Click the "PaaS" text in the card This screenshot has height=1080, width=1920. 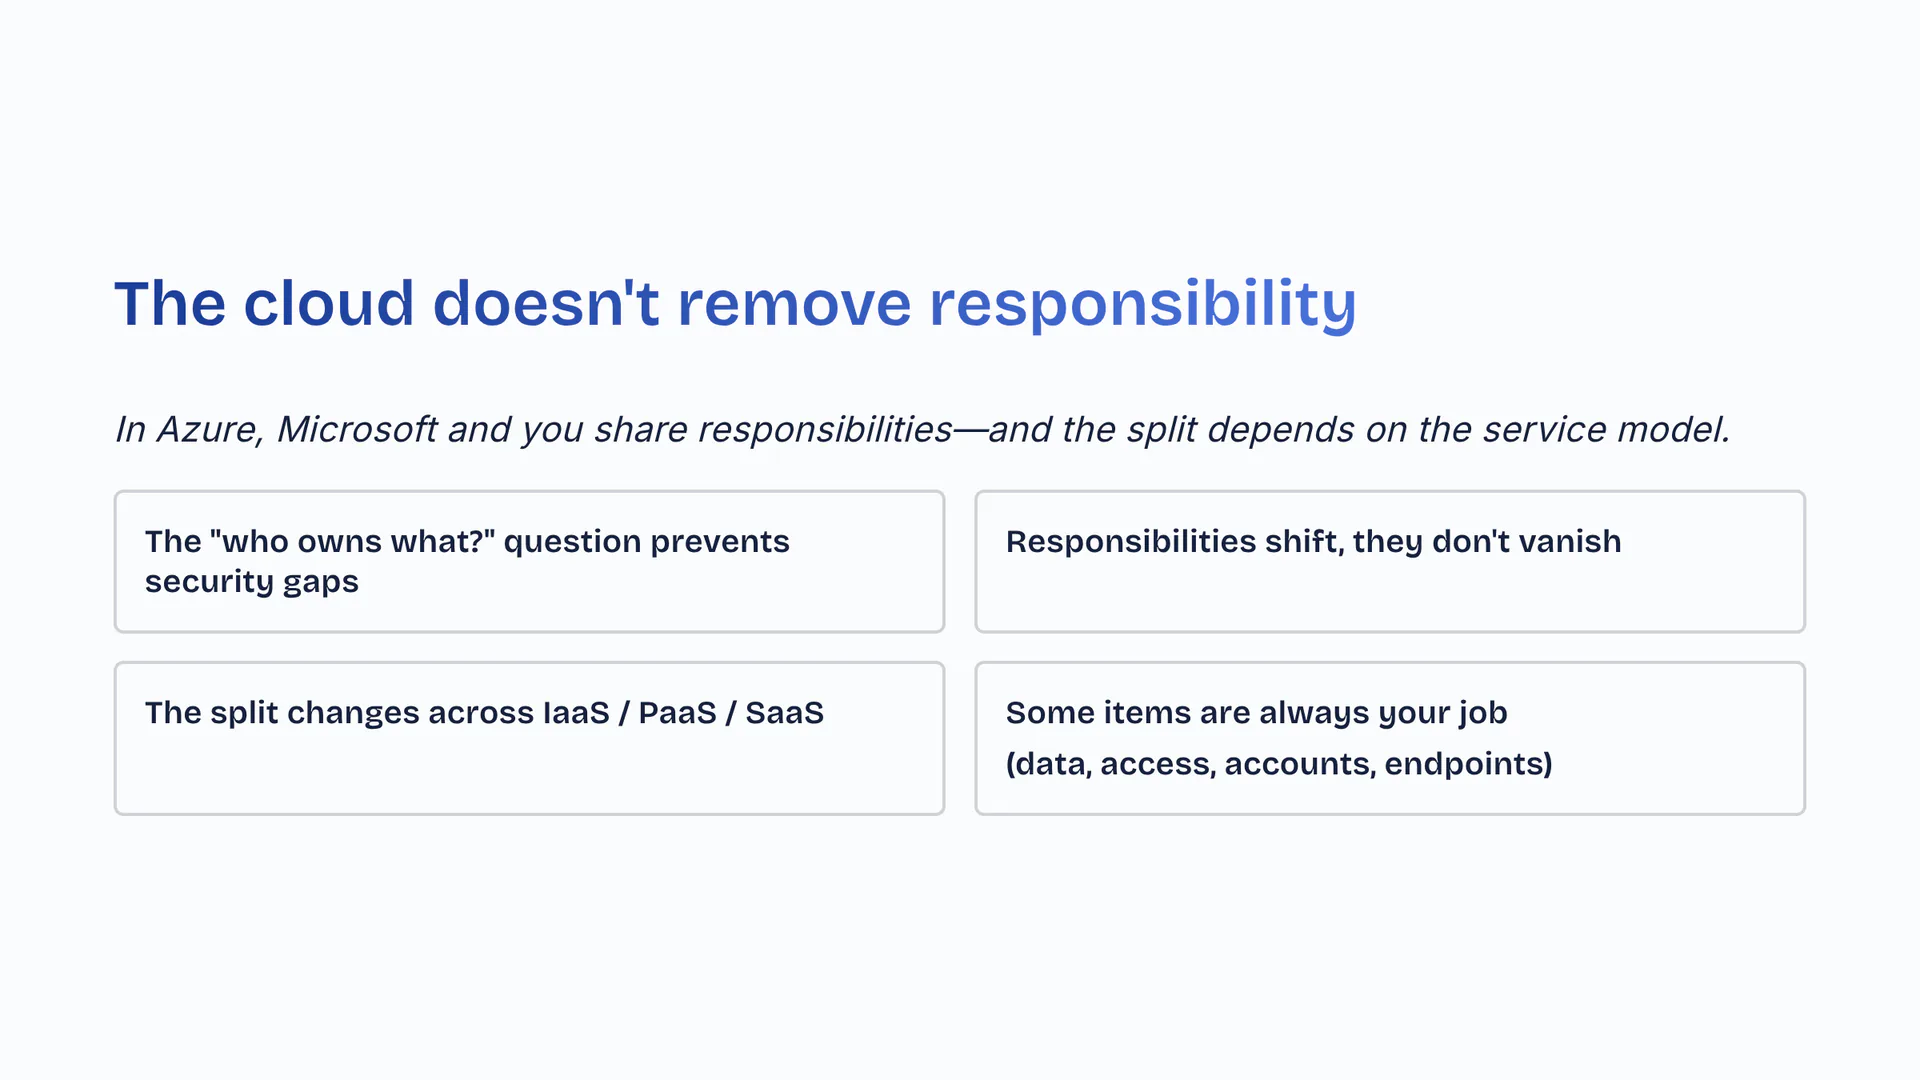point(677,713)
